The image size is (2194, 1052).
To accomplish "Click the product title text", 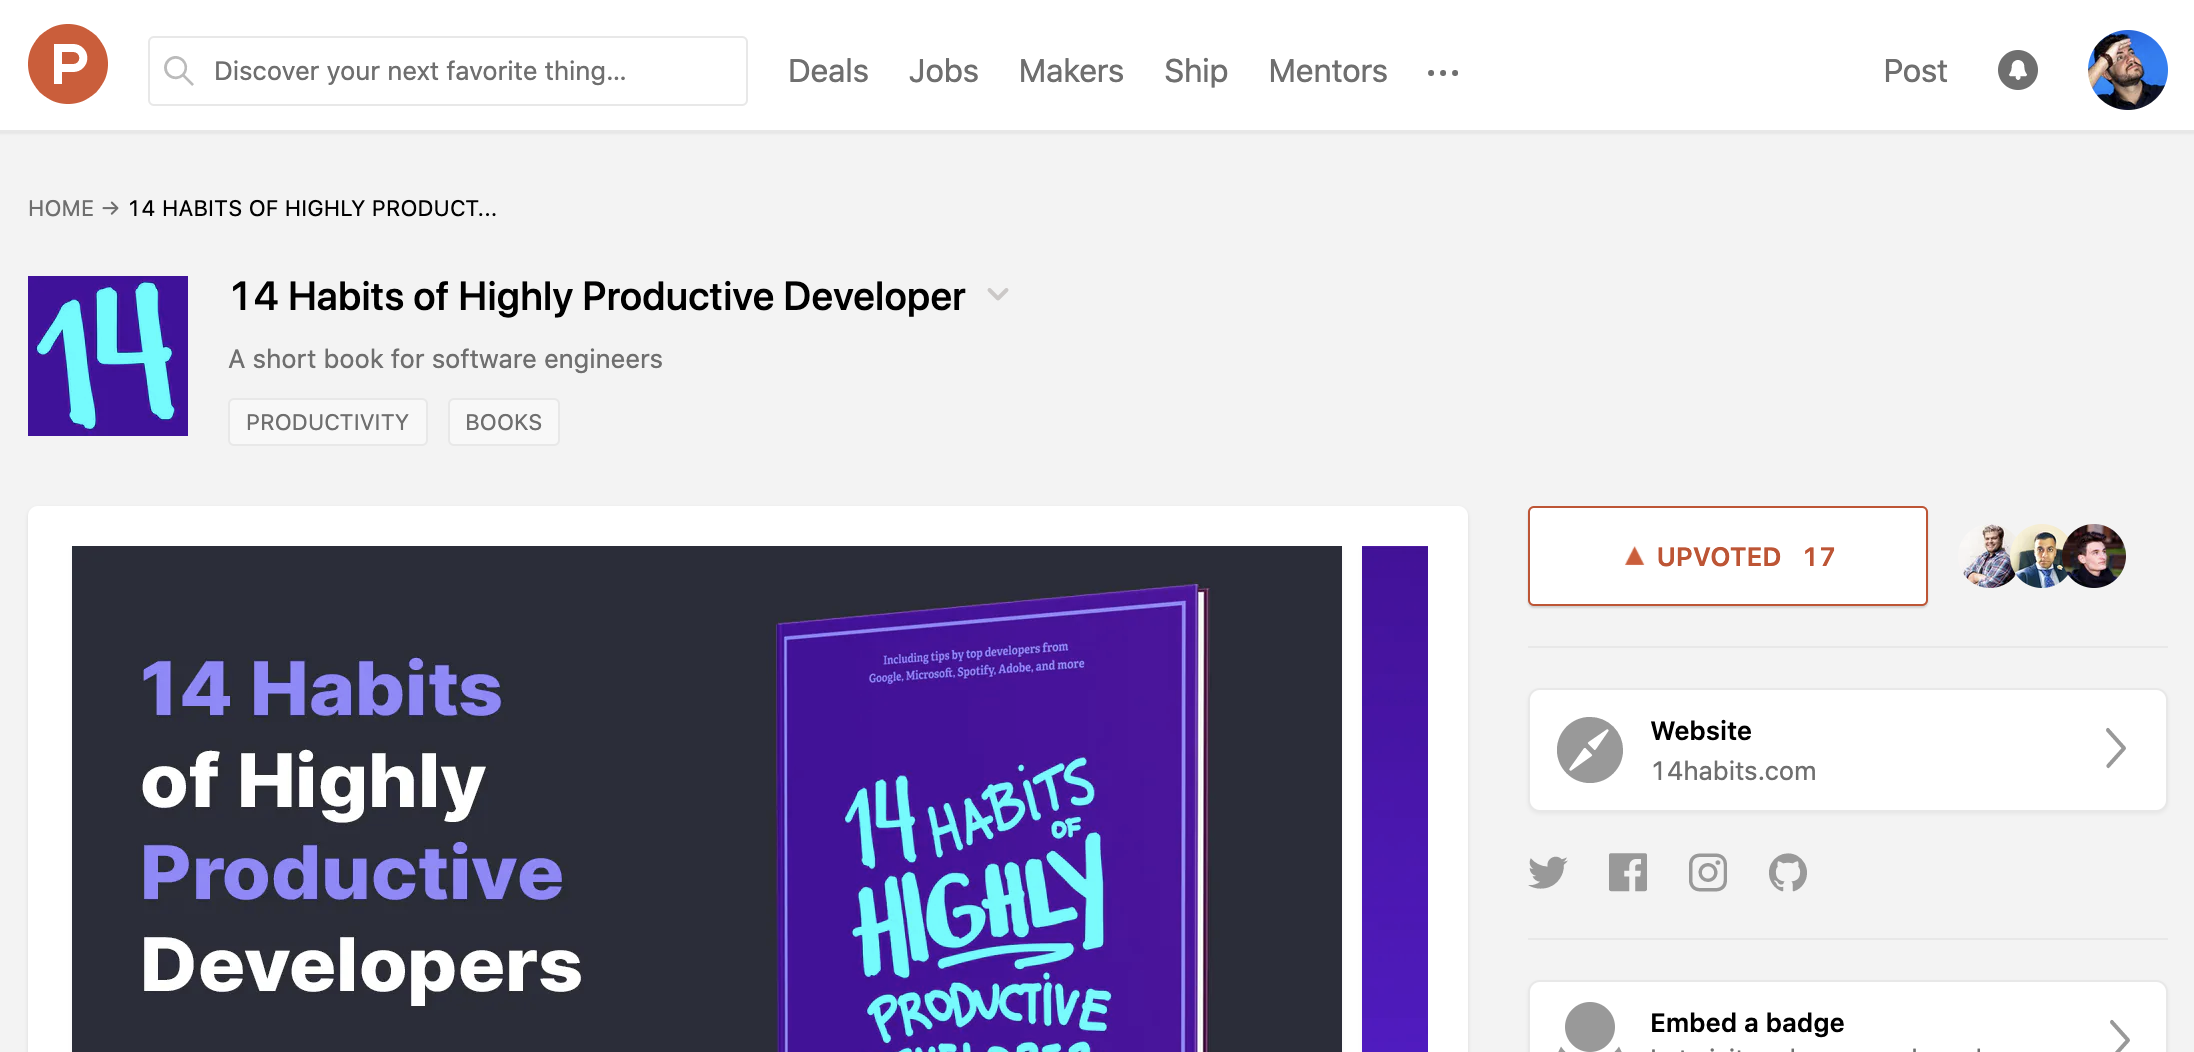I will point(598,297).
